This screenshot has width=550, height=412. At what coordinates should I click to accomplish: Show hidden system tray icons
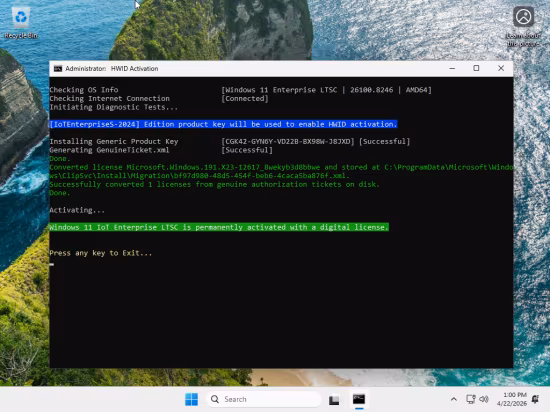click(454, 399)
